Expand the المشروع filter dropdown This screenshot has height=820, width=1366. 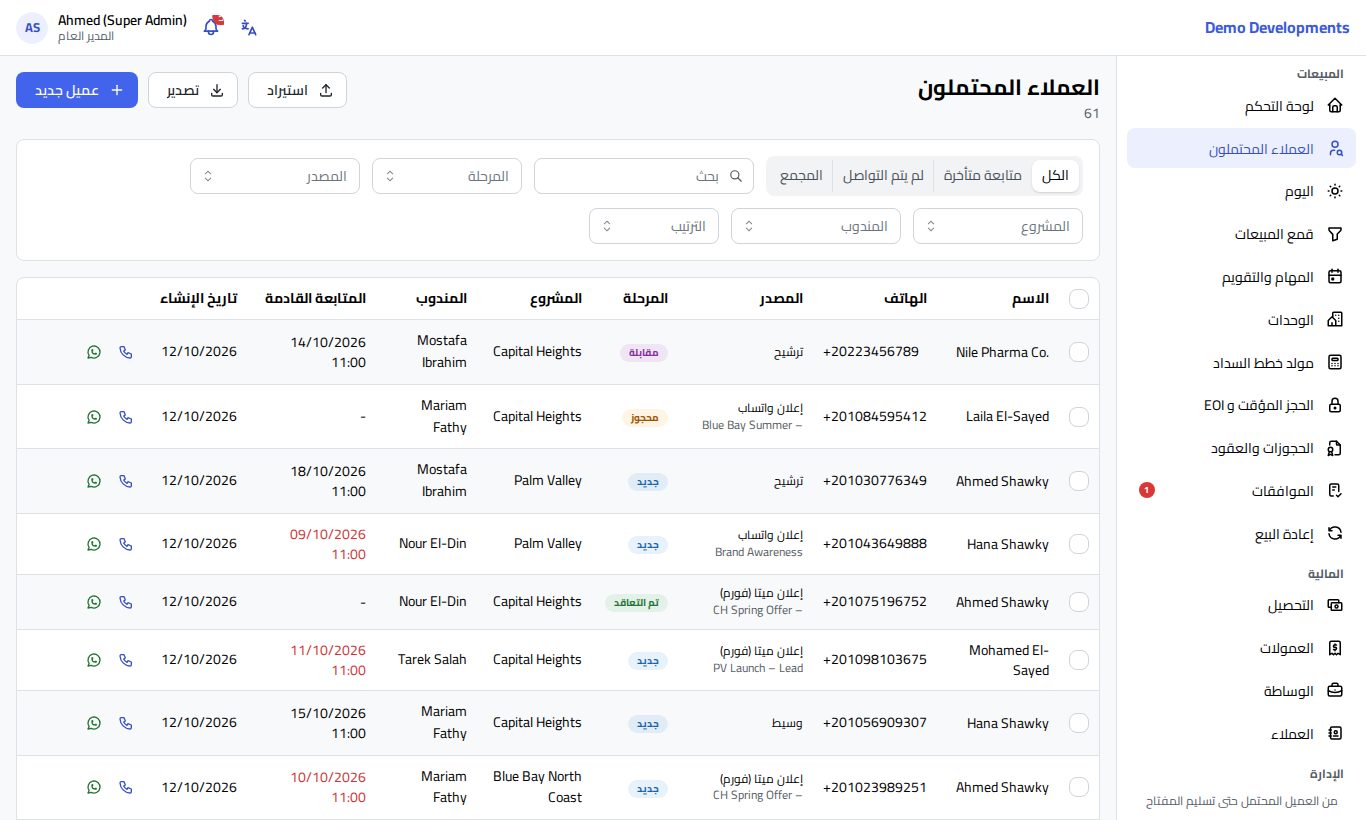(x=998, y=226)
